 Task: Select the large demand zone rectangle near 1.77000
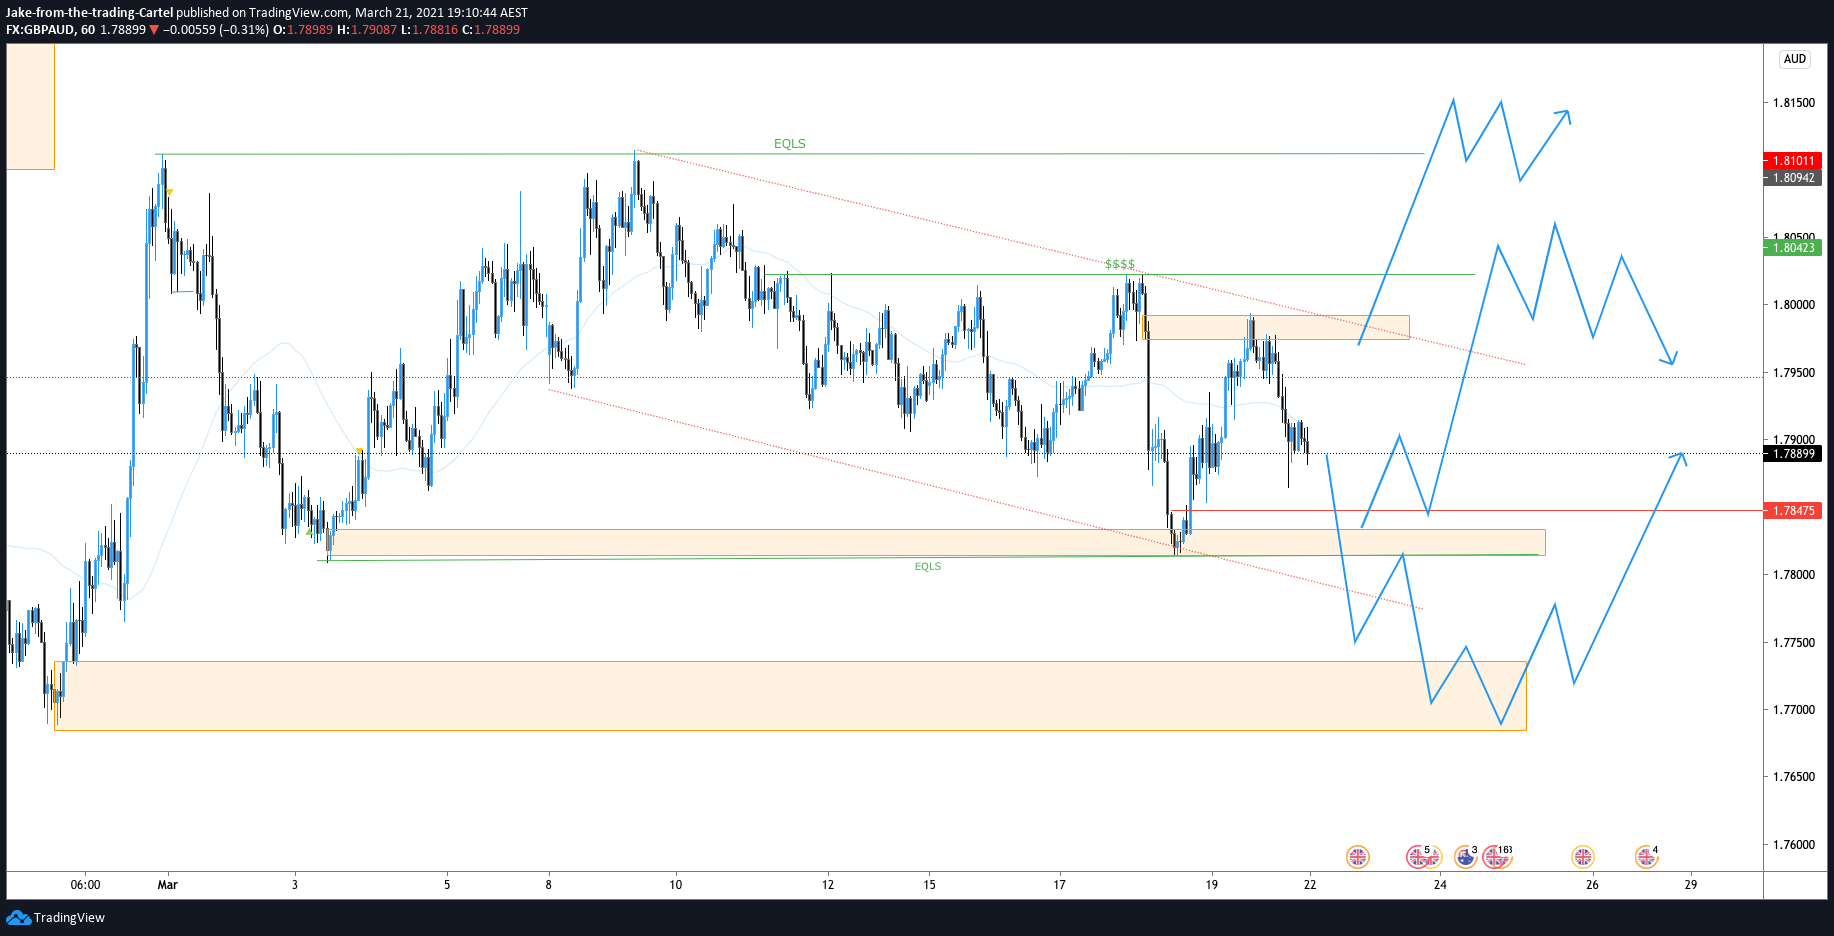point(790,696)
